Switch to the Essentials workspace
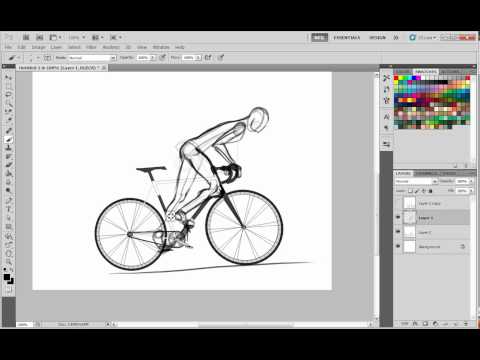Screen dimensions: 480x360 click(x=347, y=38)
